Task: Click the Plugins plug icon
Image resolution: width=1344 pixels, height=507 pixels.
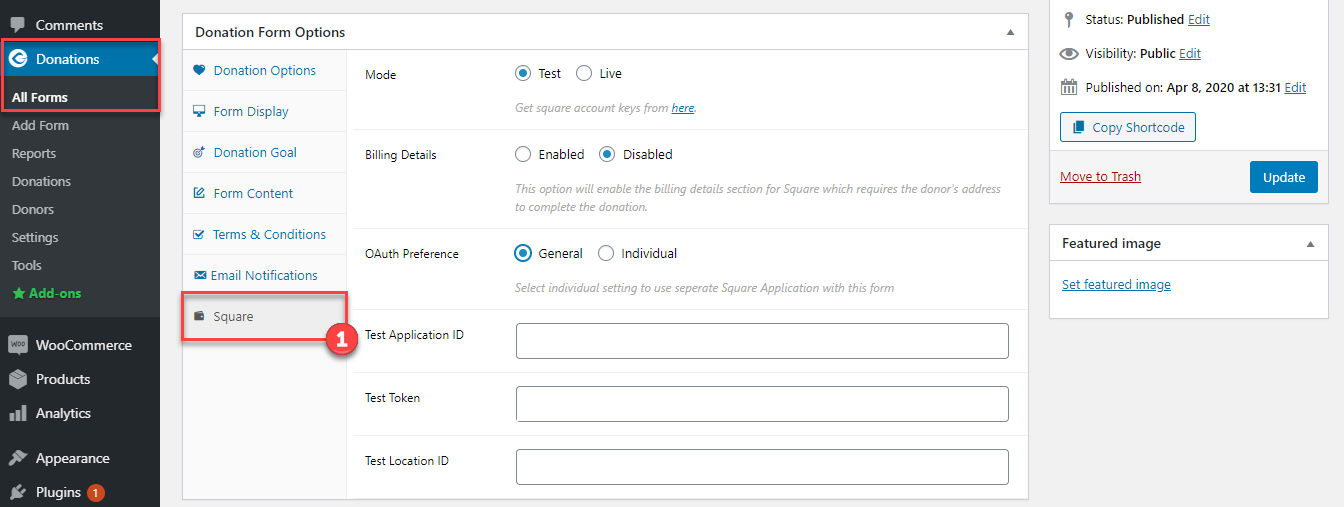Action: click(18, 492)
